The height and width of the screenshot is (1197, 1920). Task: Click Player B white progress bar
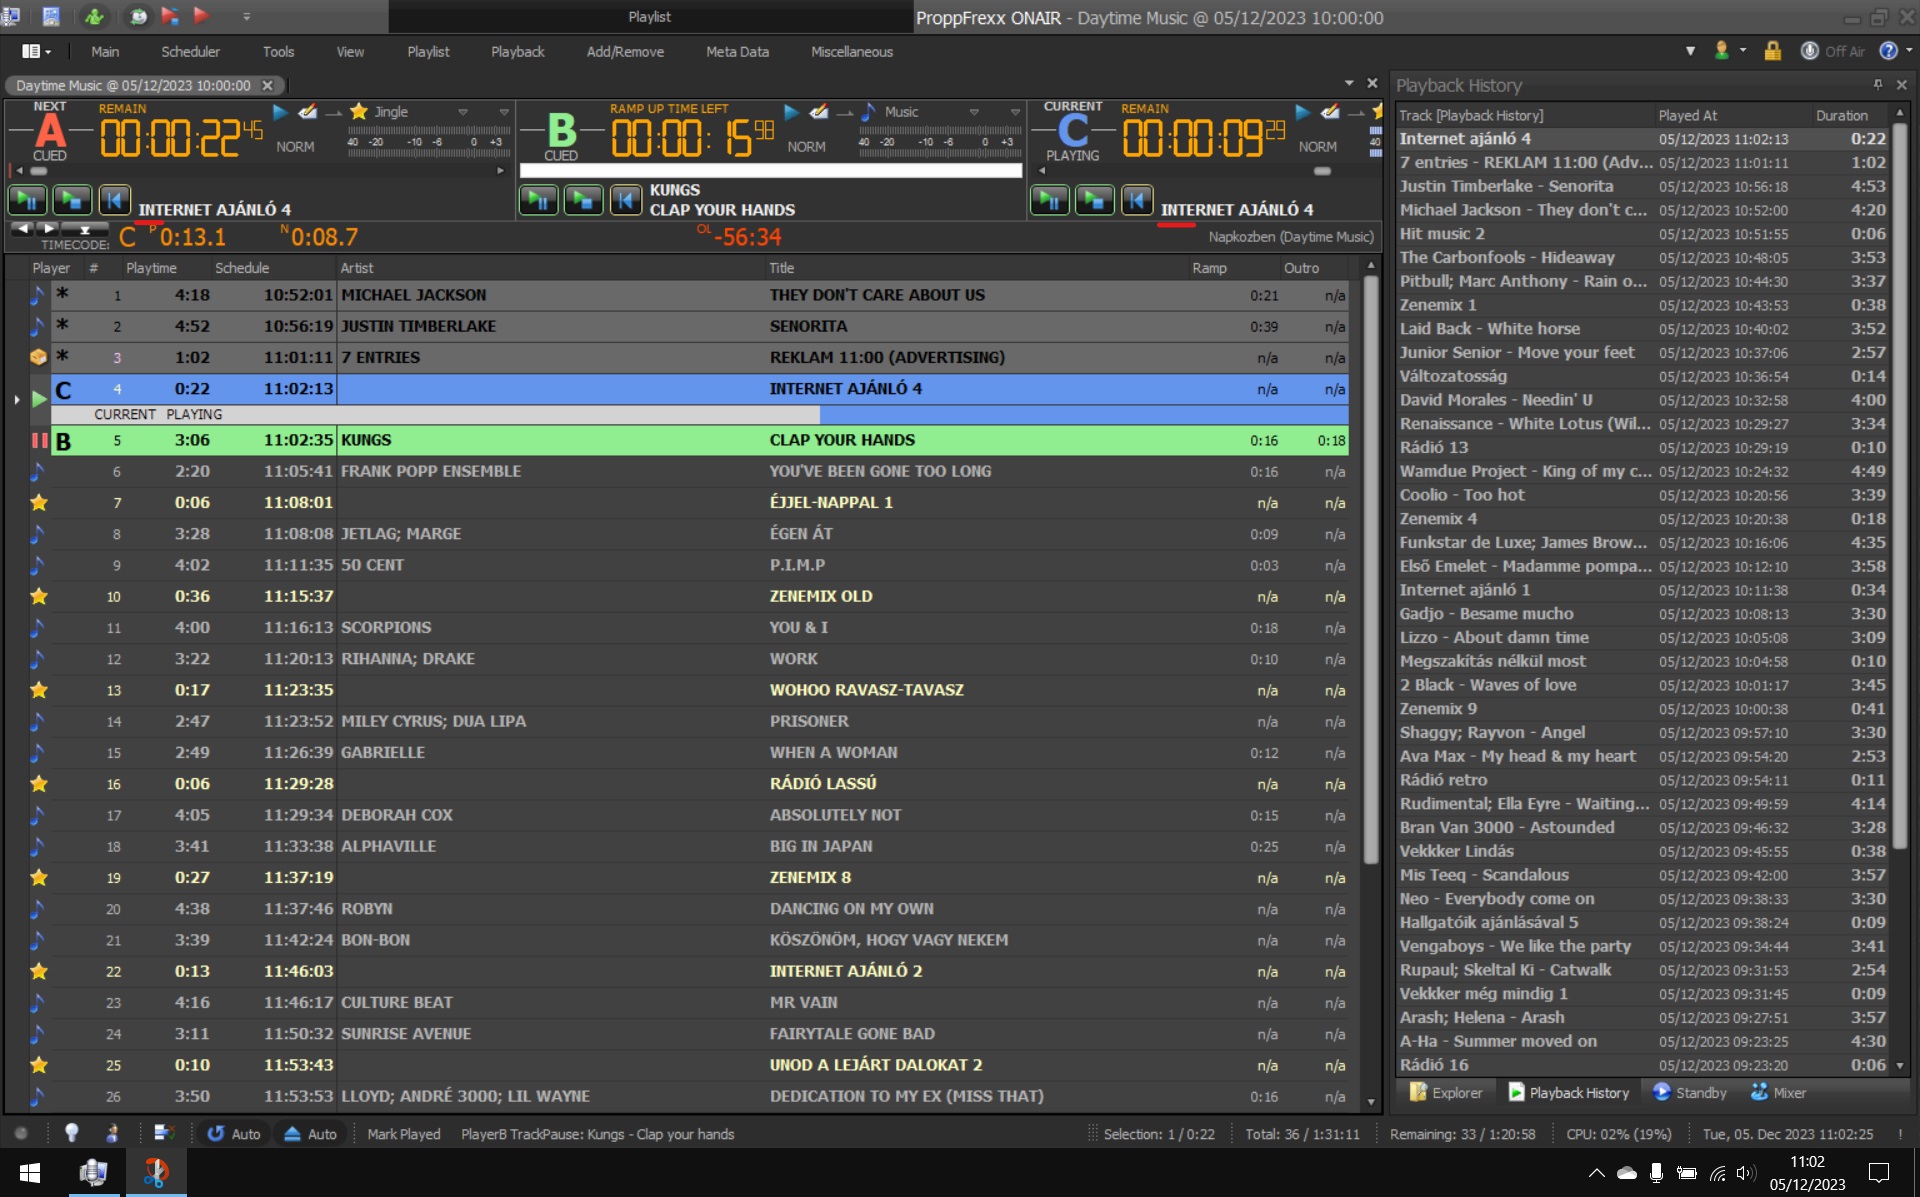coord(771,171)
